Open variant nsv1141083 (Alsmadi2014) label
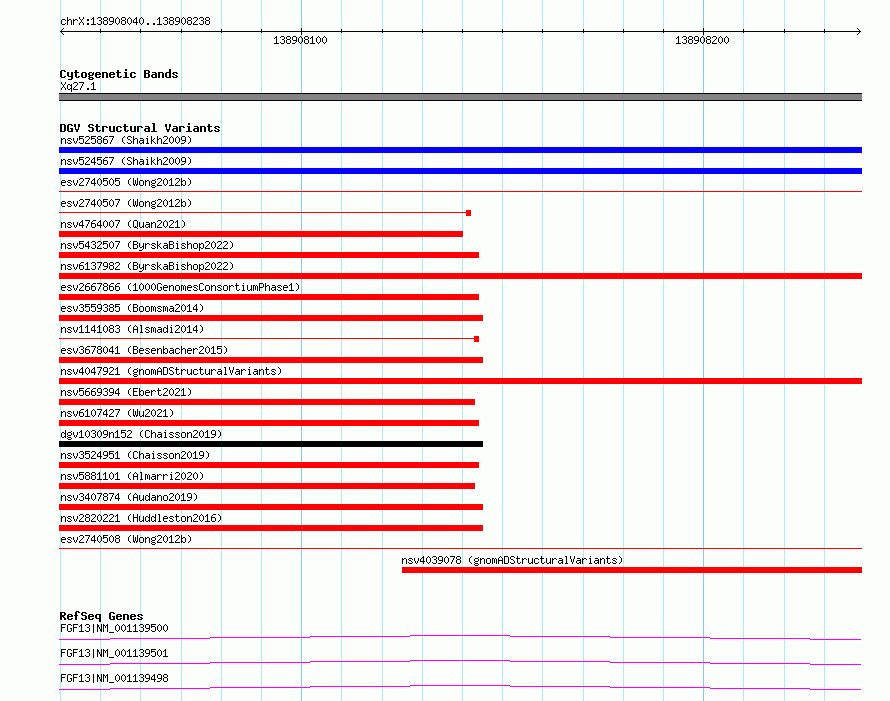The height and width of the screenshot is (701, 890). [x=132, y=329]
